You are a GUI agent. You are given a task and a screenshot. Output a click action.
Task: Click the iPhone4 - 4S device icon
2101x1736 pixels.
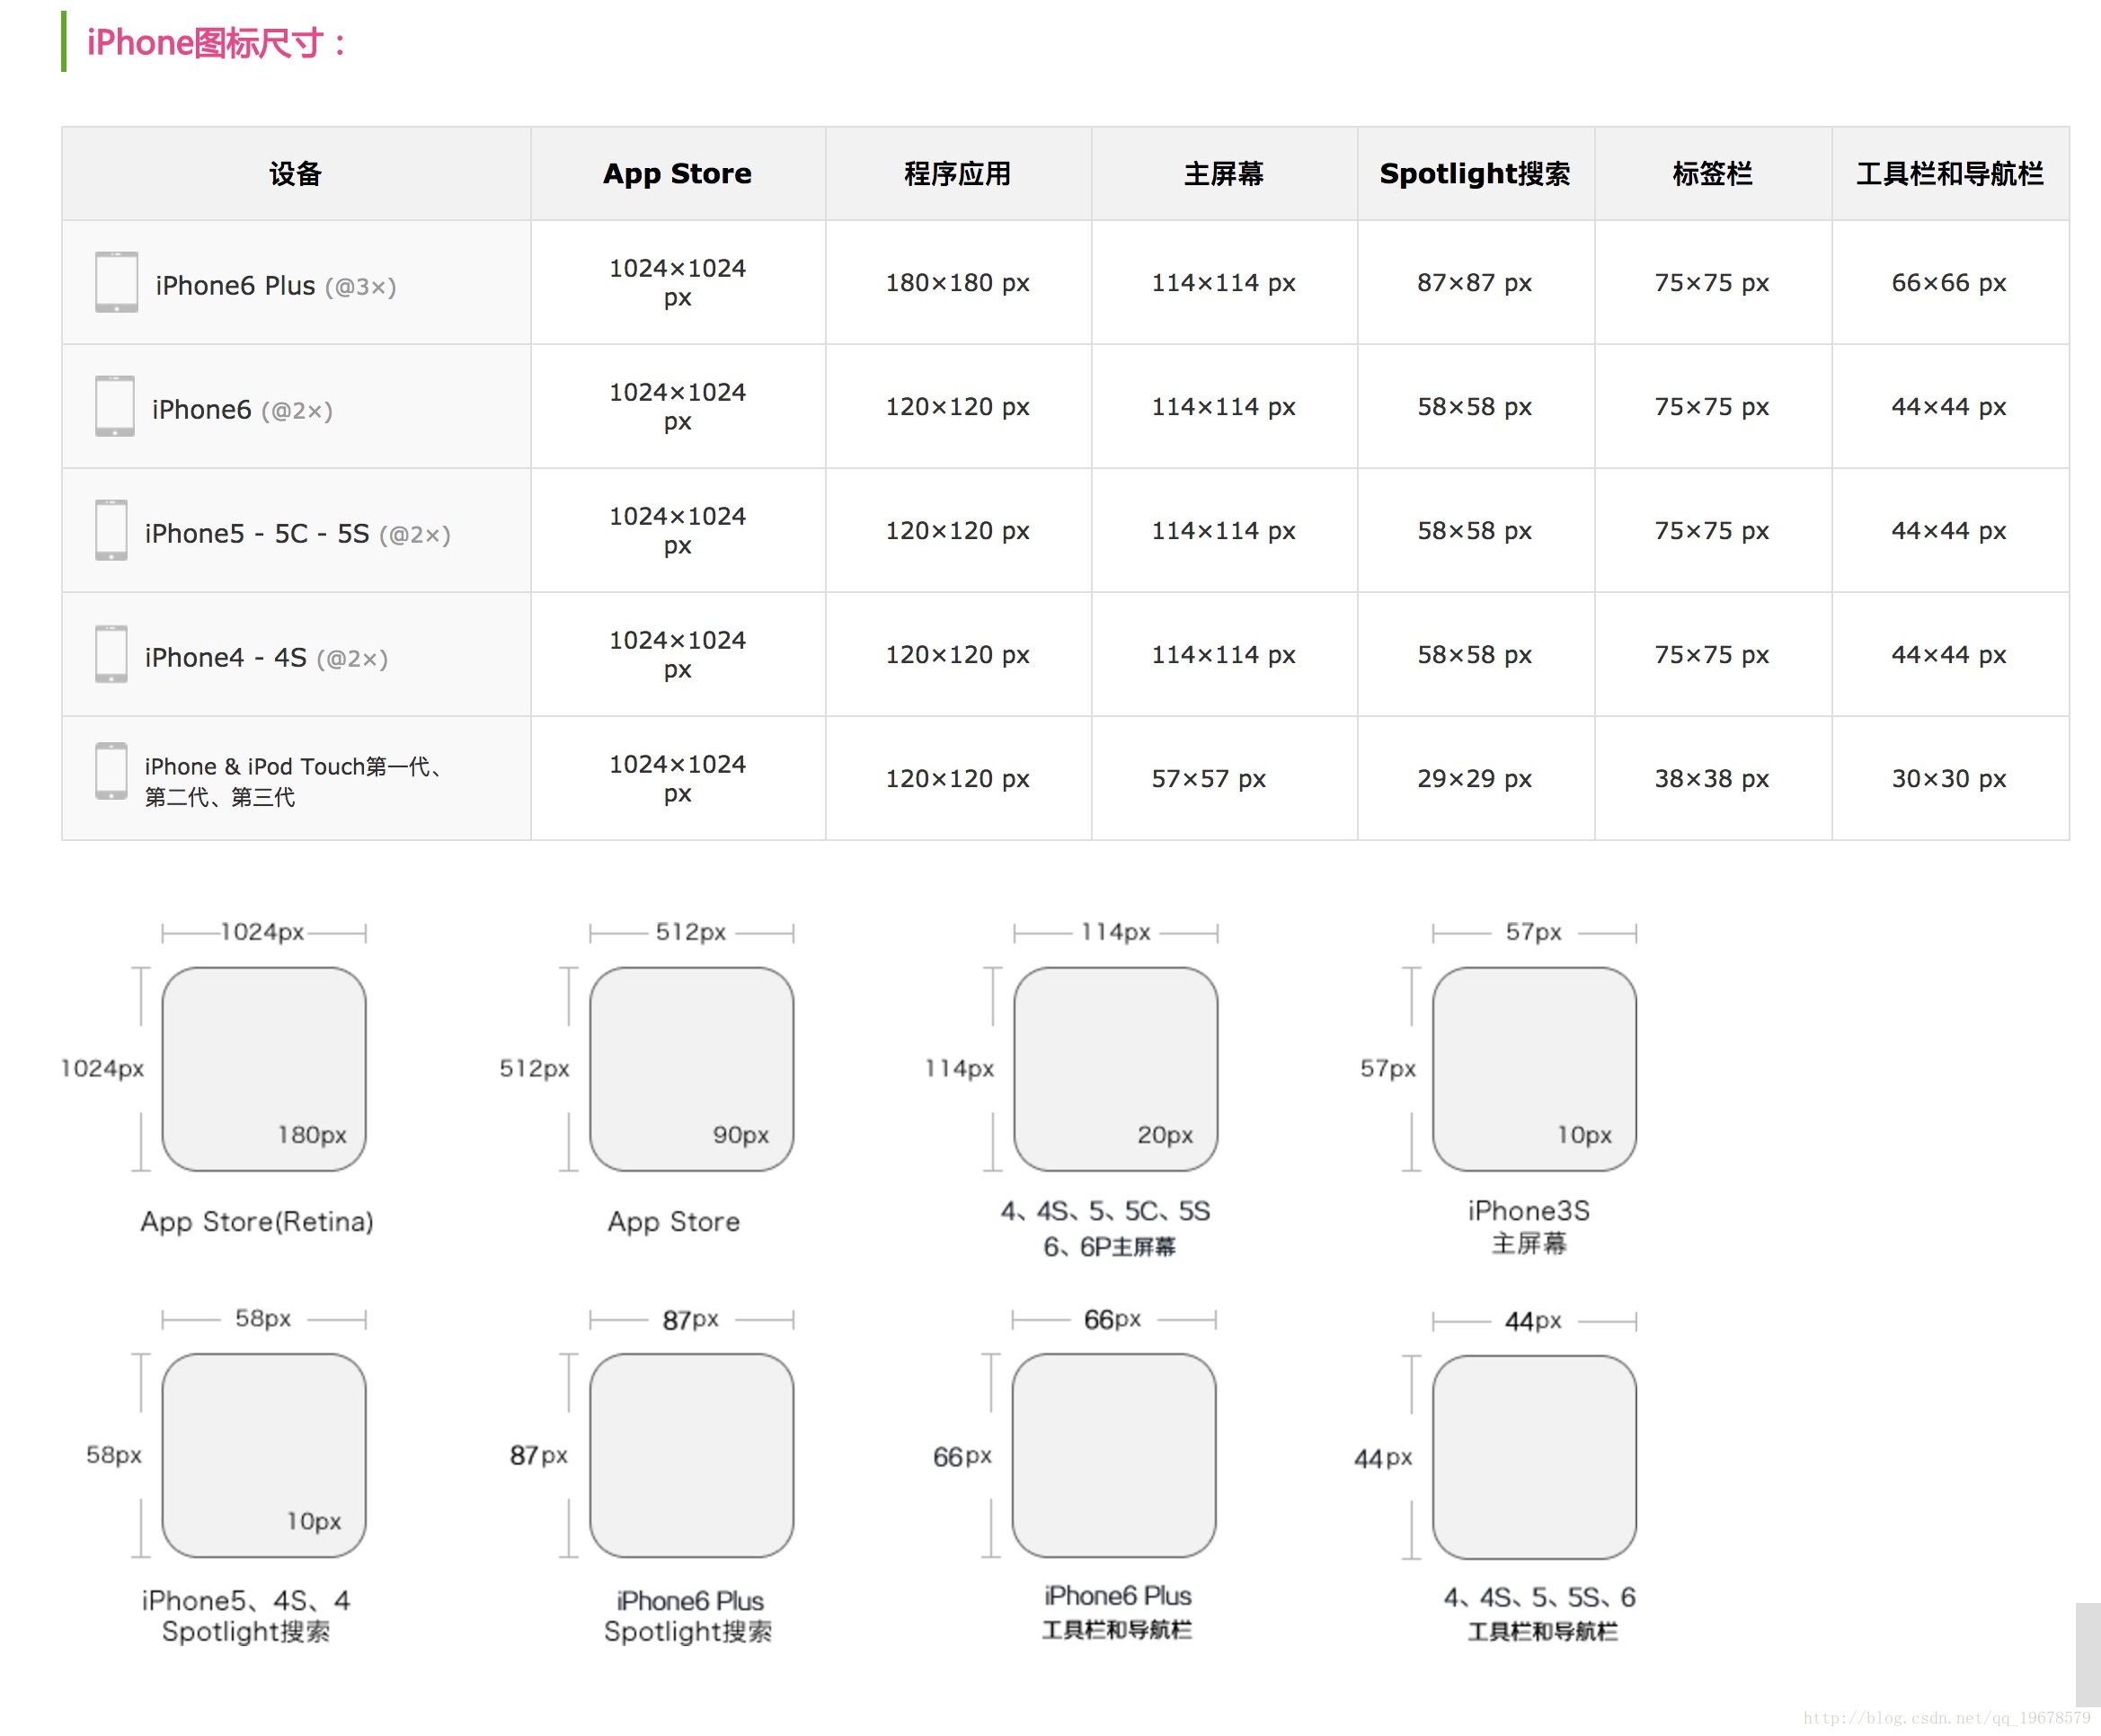pyautogui.click(x=111, y=654)
